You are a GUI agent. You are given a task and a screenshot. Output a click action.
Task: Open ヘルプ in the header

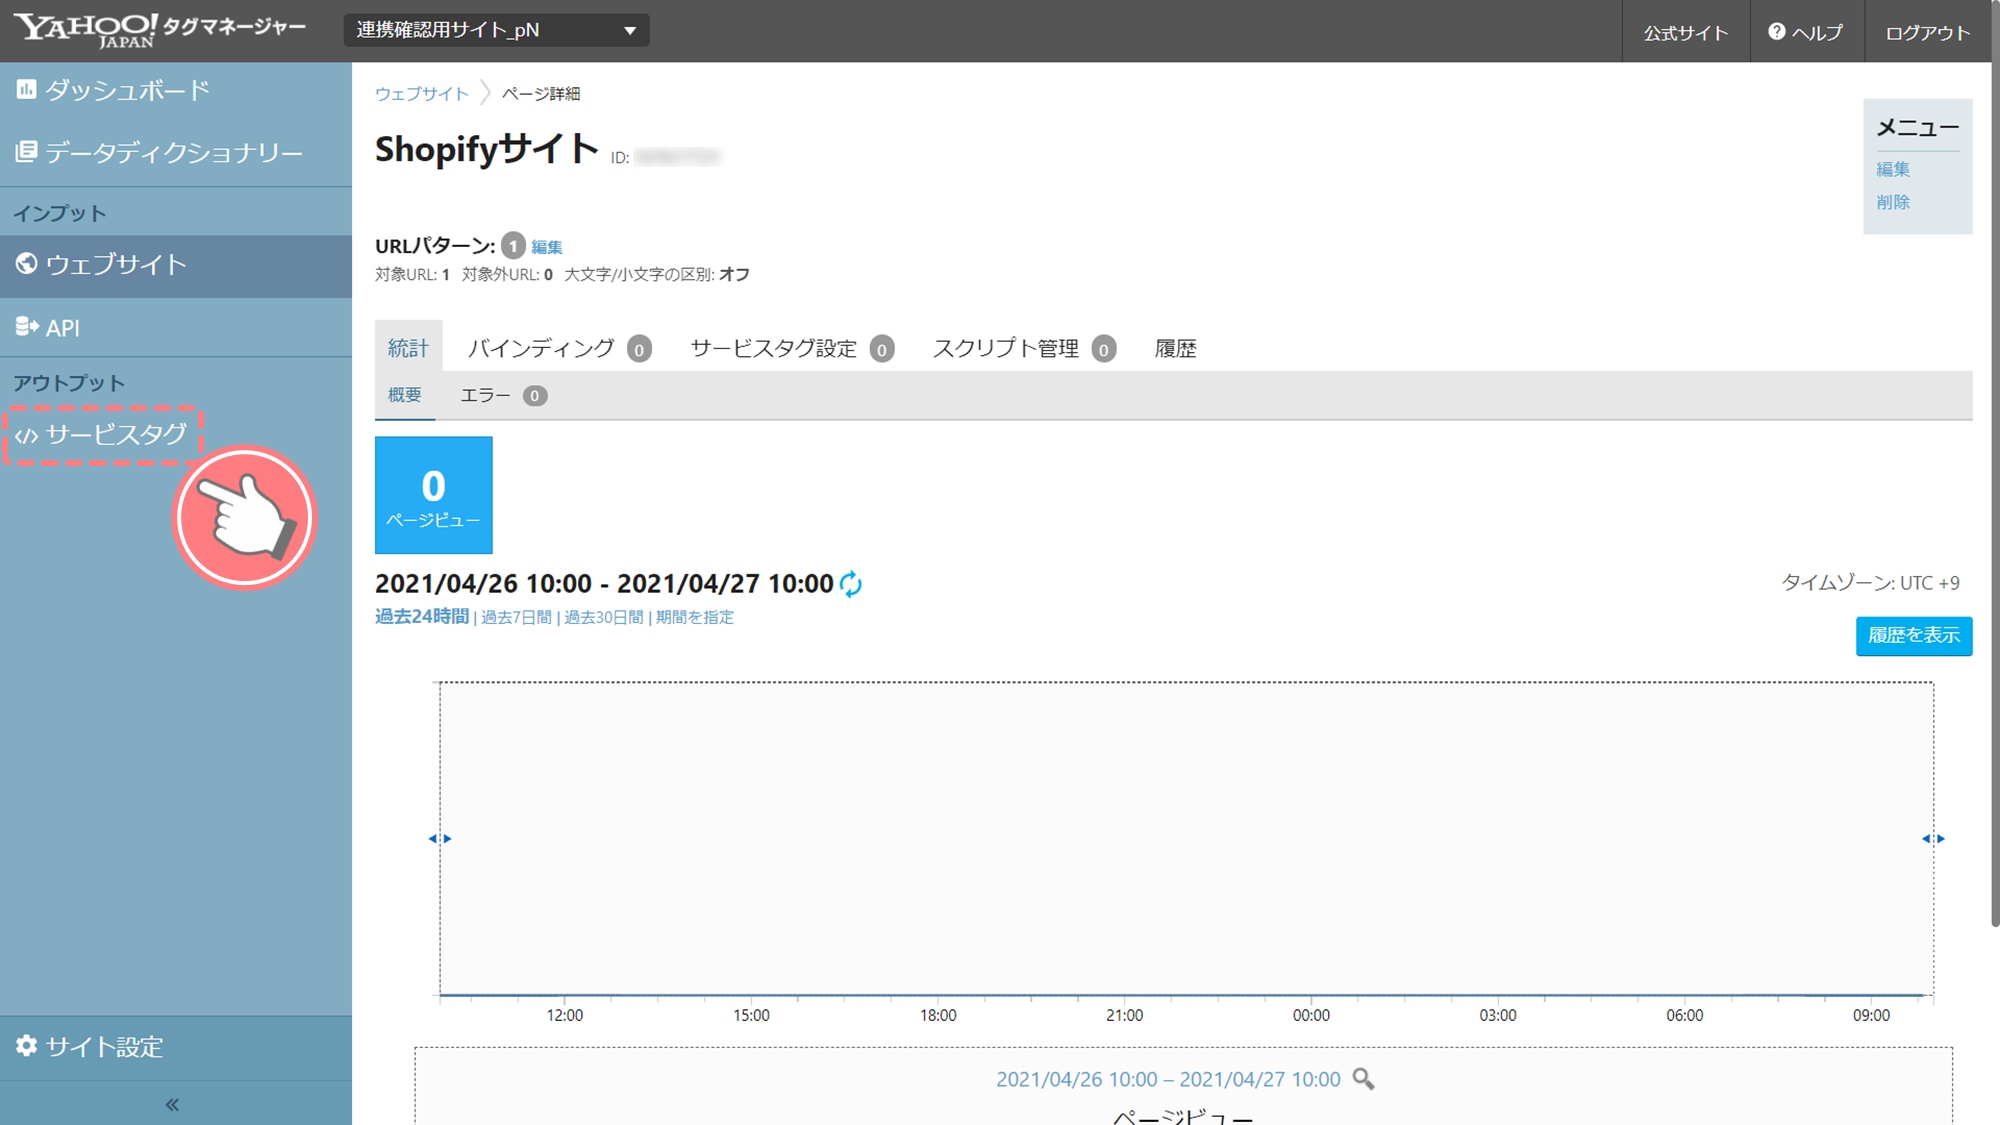tap(1805, 33)
